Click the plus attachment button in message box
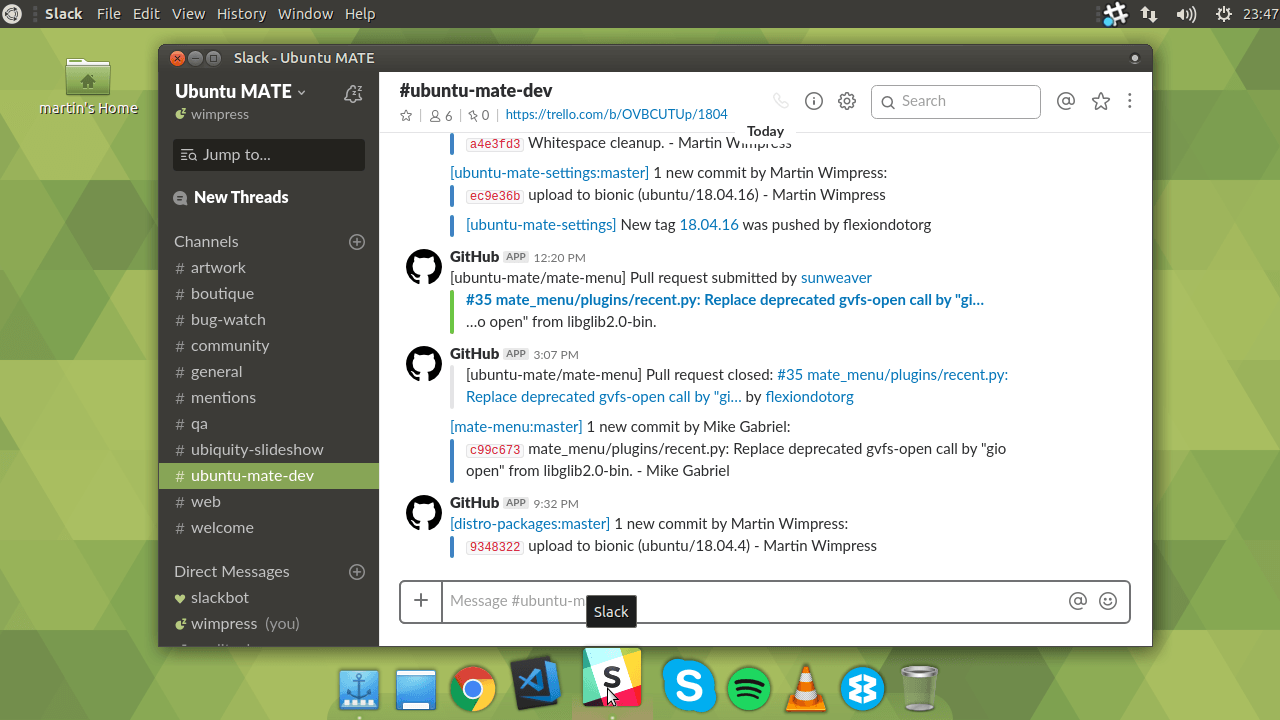 tap(421, 601)
